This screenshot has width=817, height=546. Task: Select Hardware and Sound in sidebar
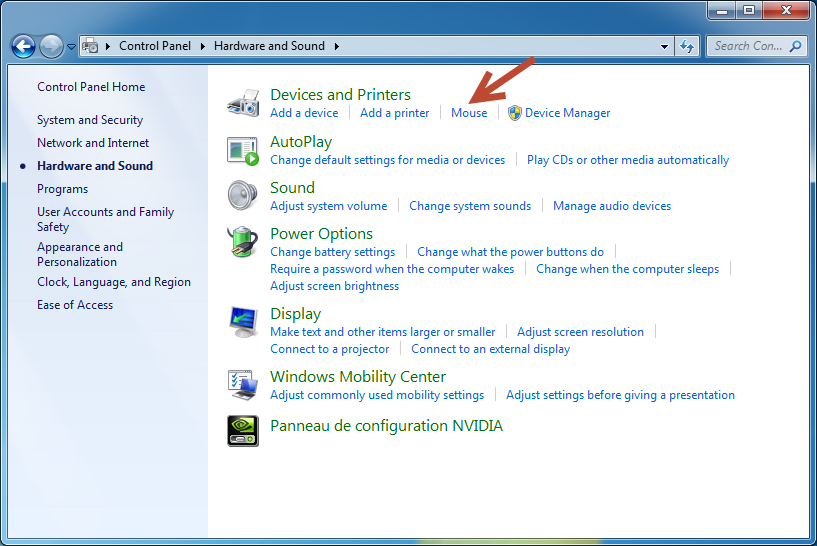click(x=95, y=166)
